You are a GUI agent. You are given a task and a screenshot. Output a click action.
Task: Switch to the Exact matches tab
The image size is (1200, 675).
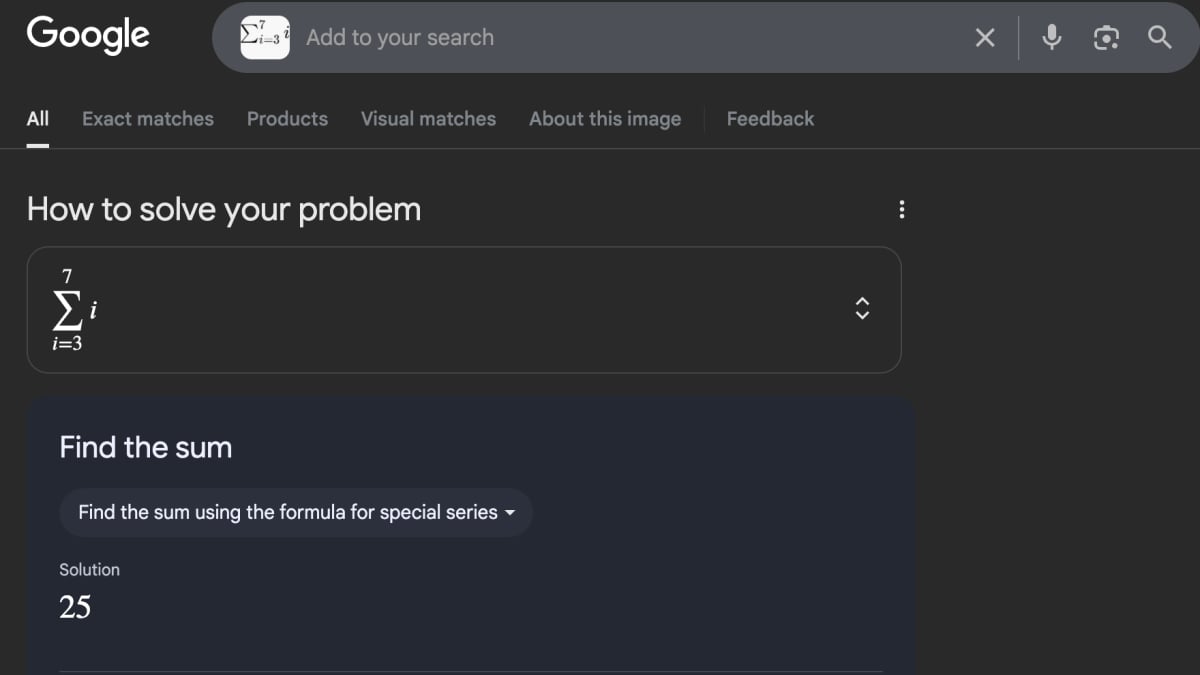(x=148, y=119)
